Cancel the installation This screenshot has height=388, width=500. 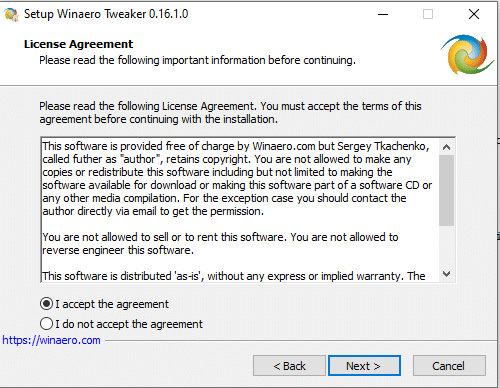coord(449,366)
